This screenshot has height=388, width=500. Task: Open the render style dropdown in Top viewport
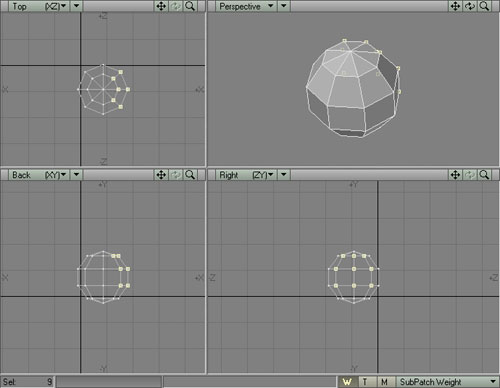pos(76,6)
